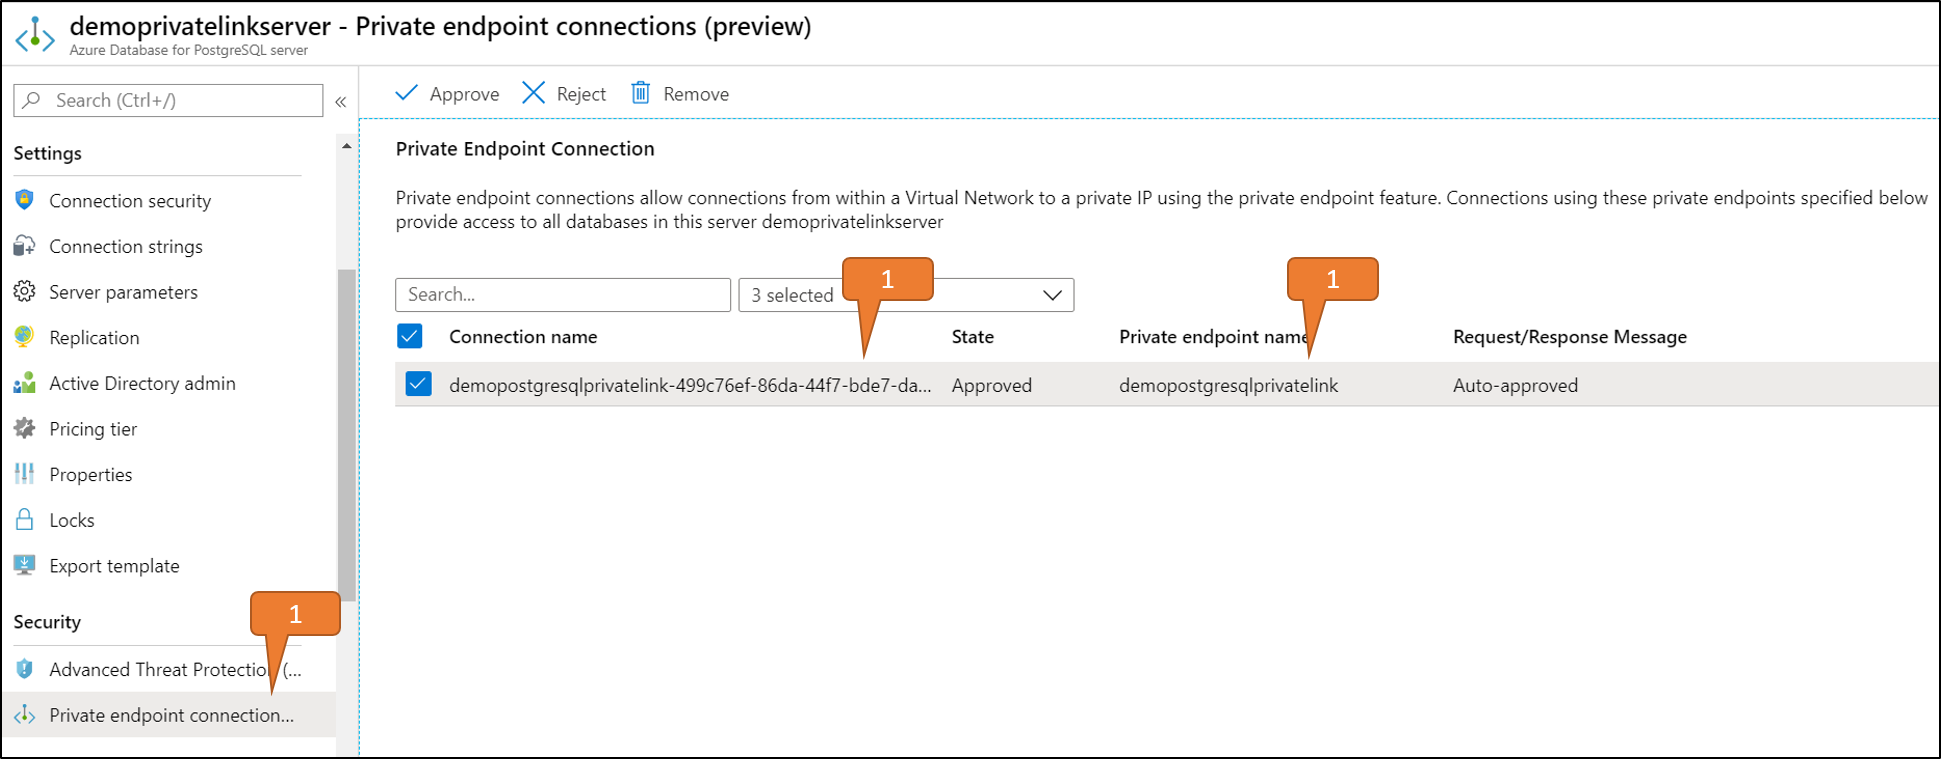Sort by State column header

coord(973,337)
